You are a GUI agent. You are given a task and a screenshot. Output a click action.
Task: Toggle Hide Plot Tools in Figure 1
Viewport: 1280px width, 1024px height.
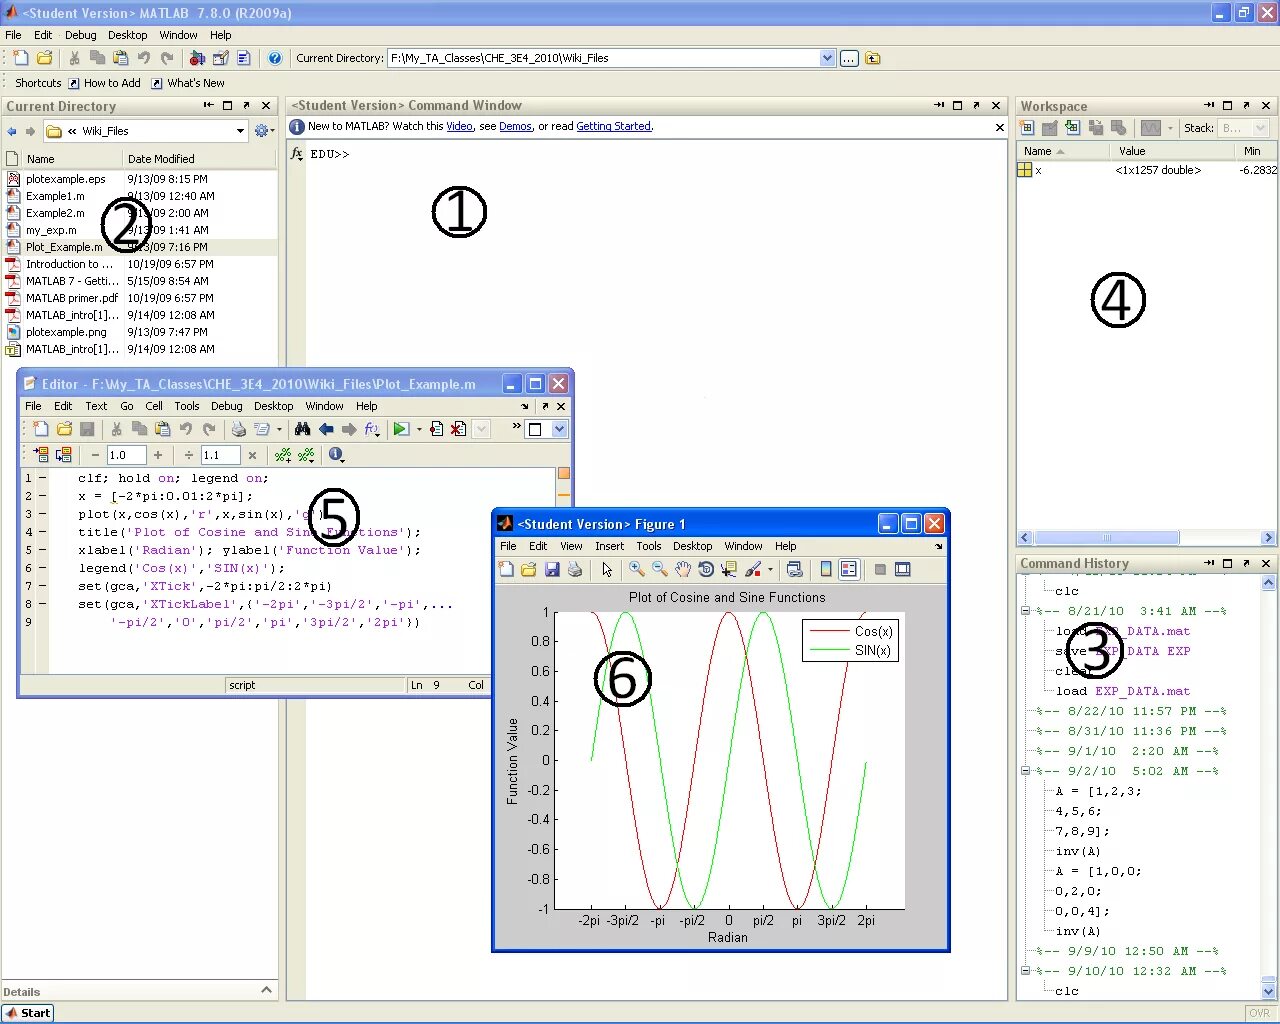pos(880,570)
